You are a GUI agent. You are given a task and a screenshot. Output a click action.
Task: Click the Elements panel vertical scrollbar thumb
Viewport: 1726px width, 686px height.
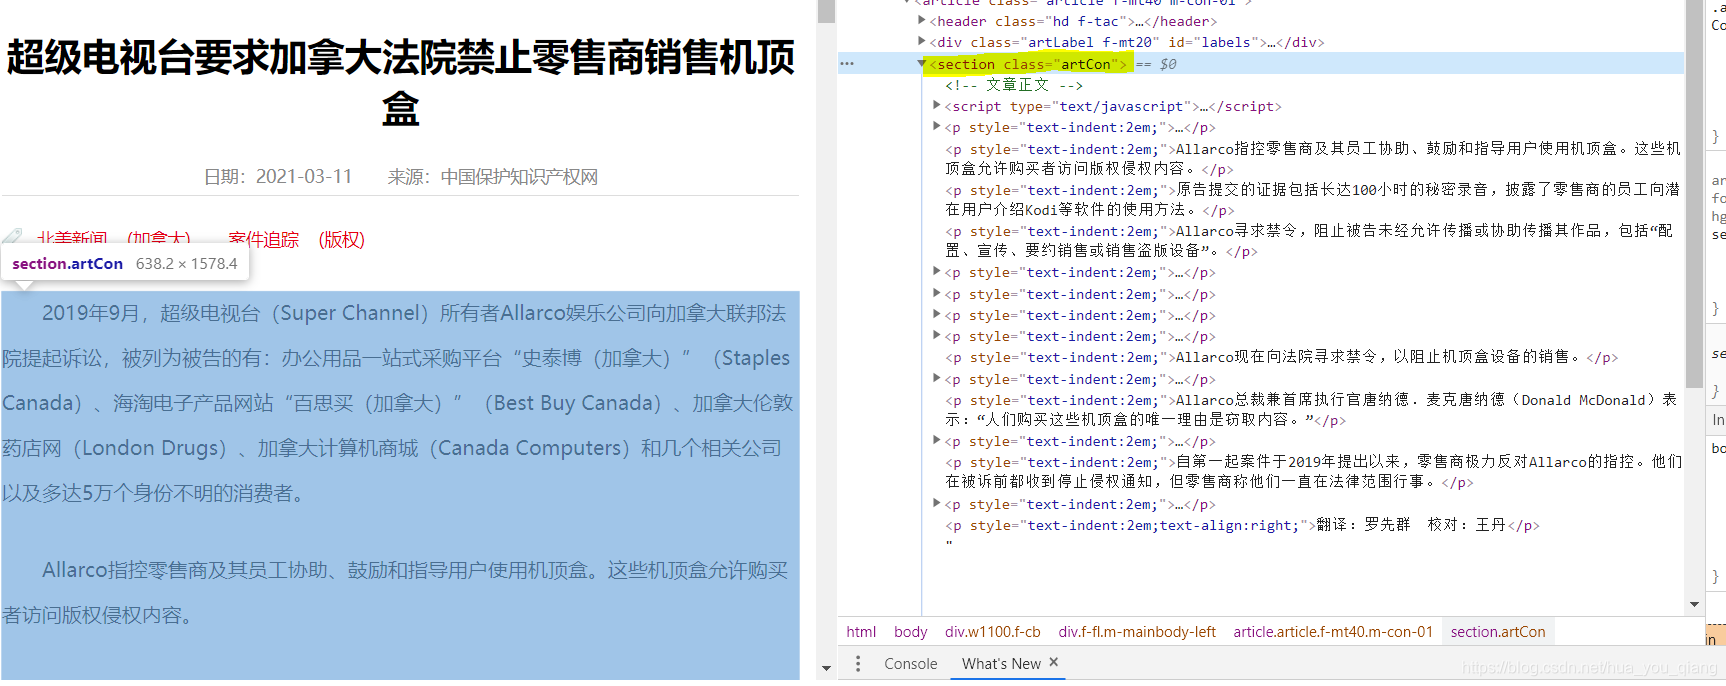pos(1694,194)
